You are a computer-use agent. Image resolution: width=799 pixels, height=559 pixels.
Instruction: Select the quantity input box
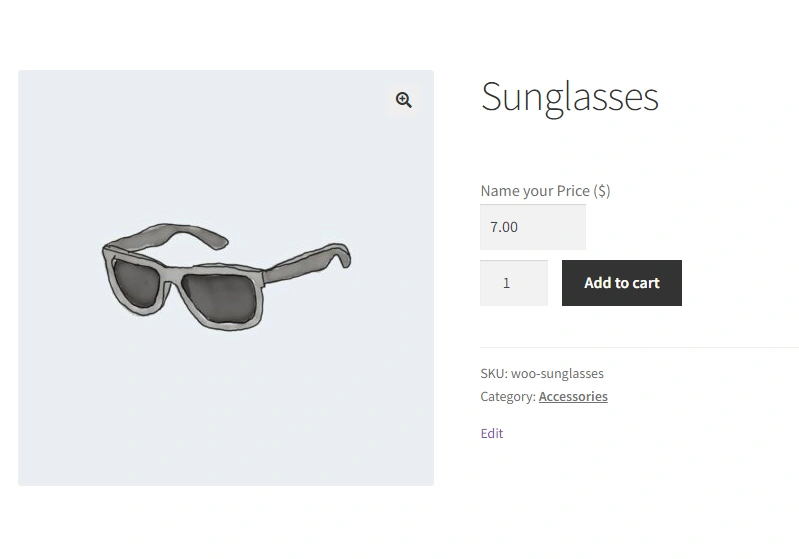coord(514,283)
